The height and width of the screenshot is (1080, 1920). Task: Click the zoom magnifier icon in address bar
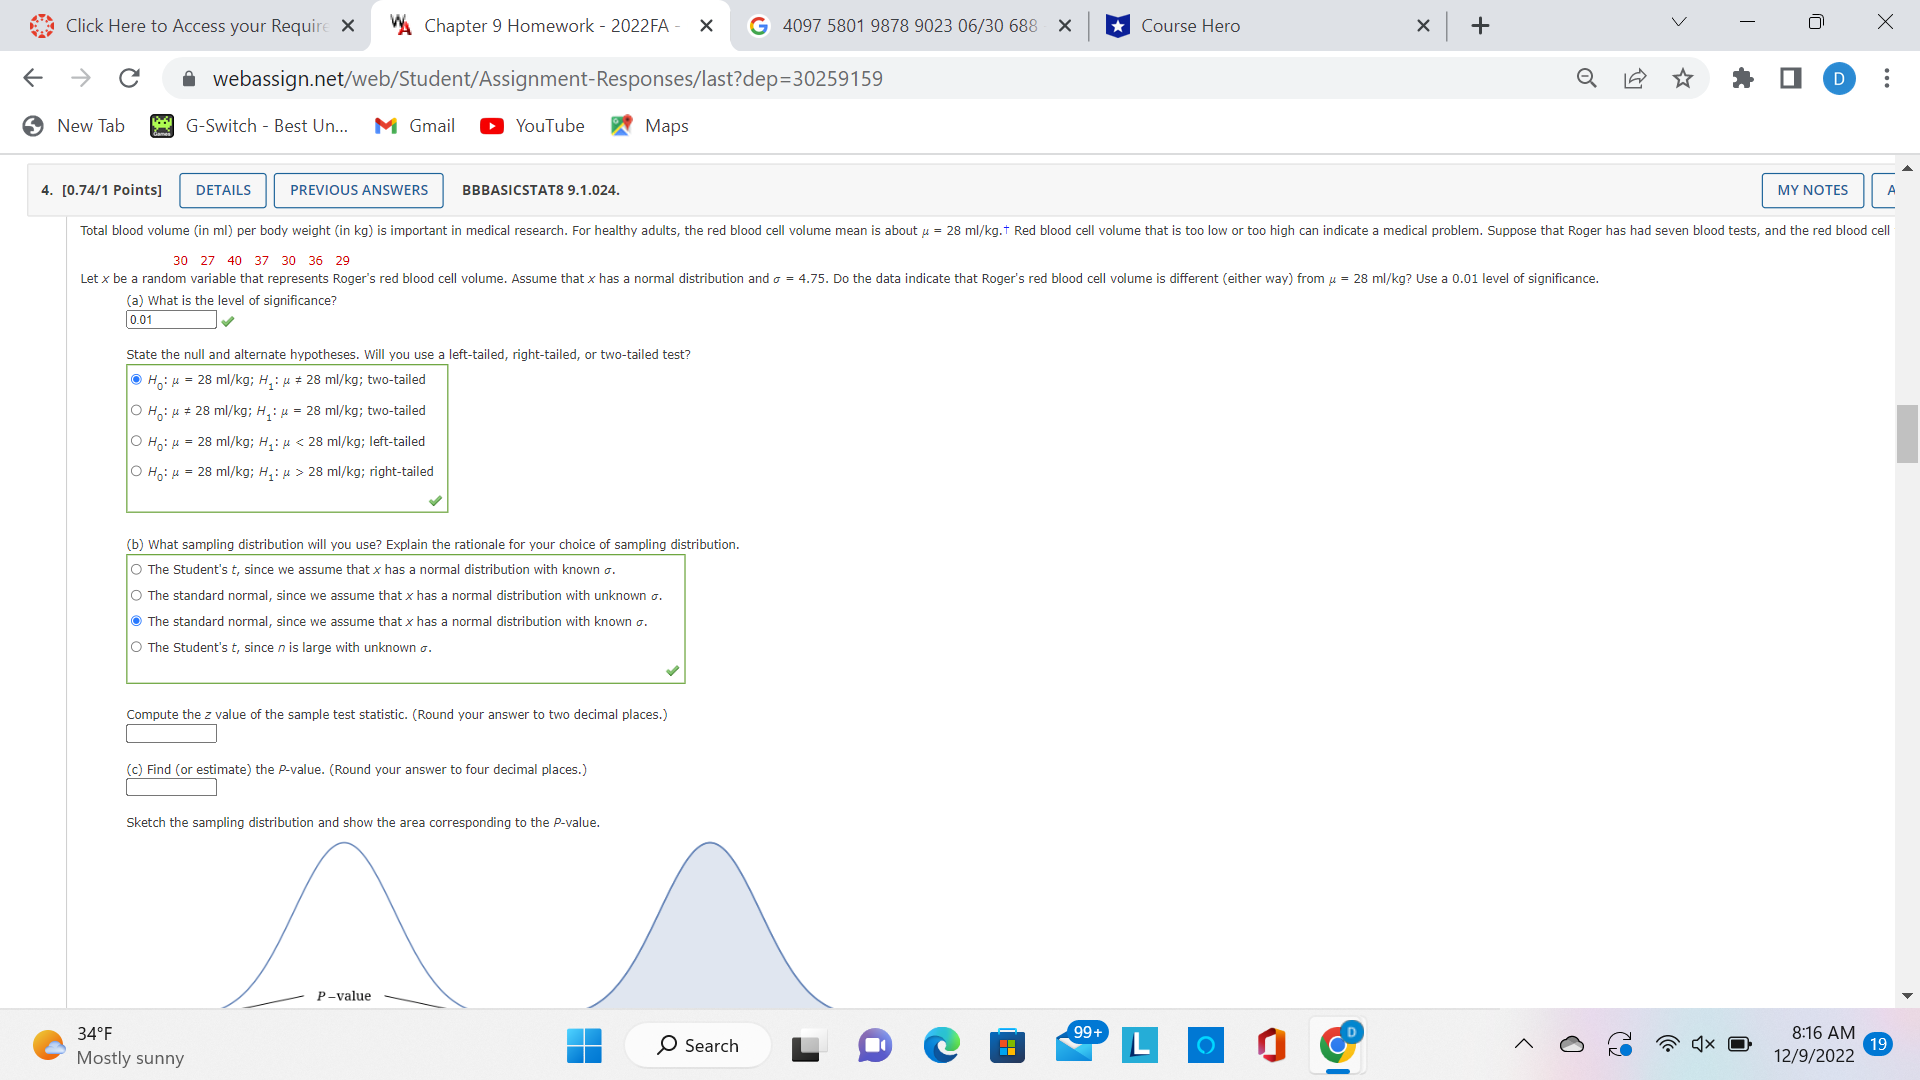[1586, 78]
